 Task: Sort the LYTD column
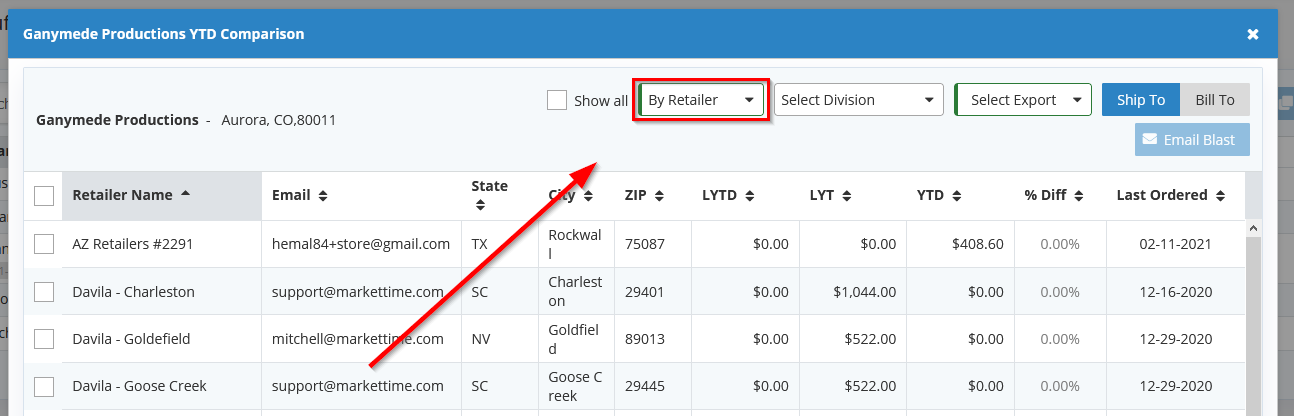point(750,196)
